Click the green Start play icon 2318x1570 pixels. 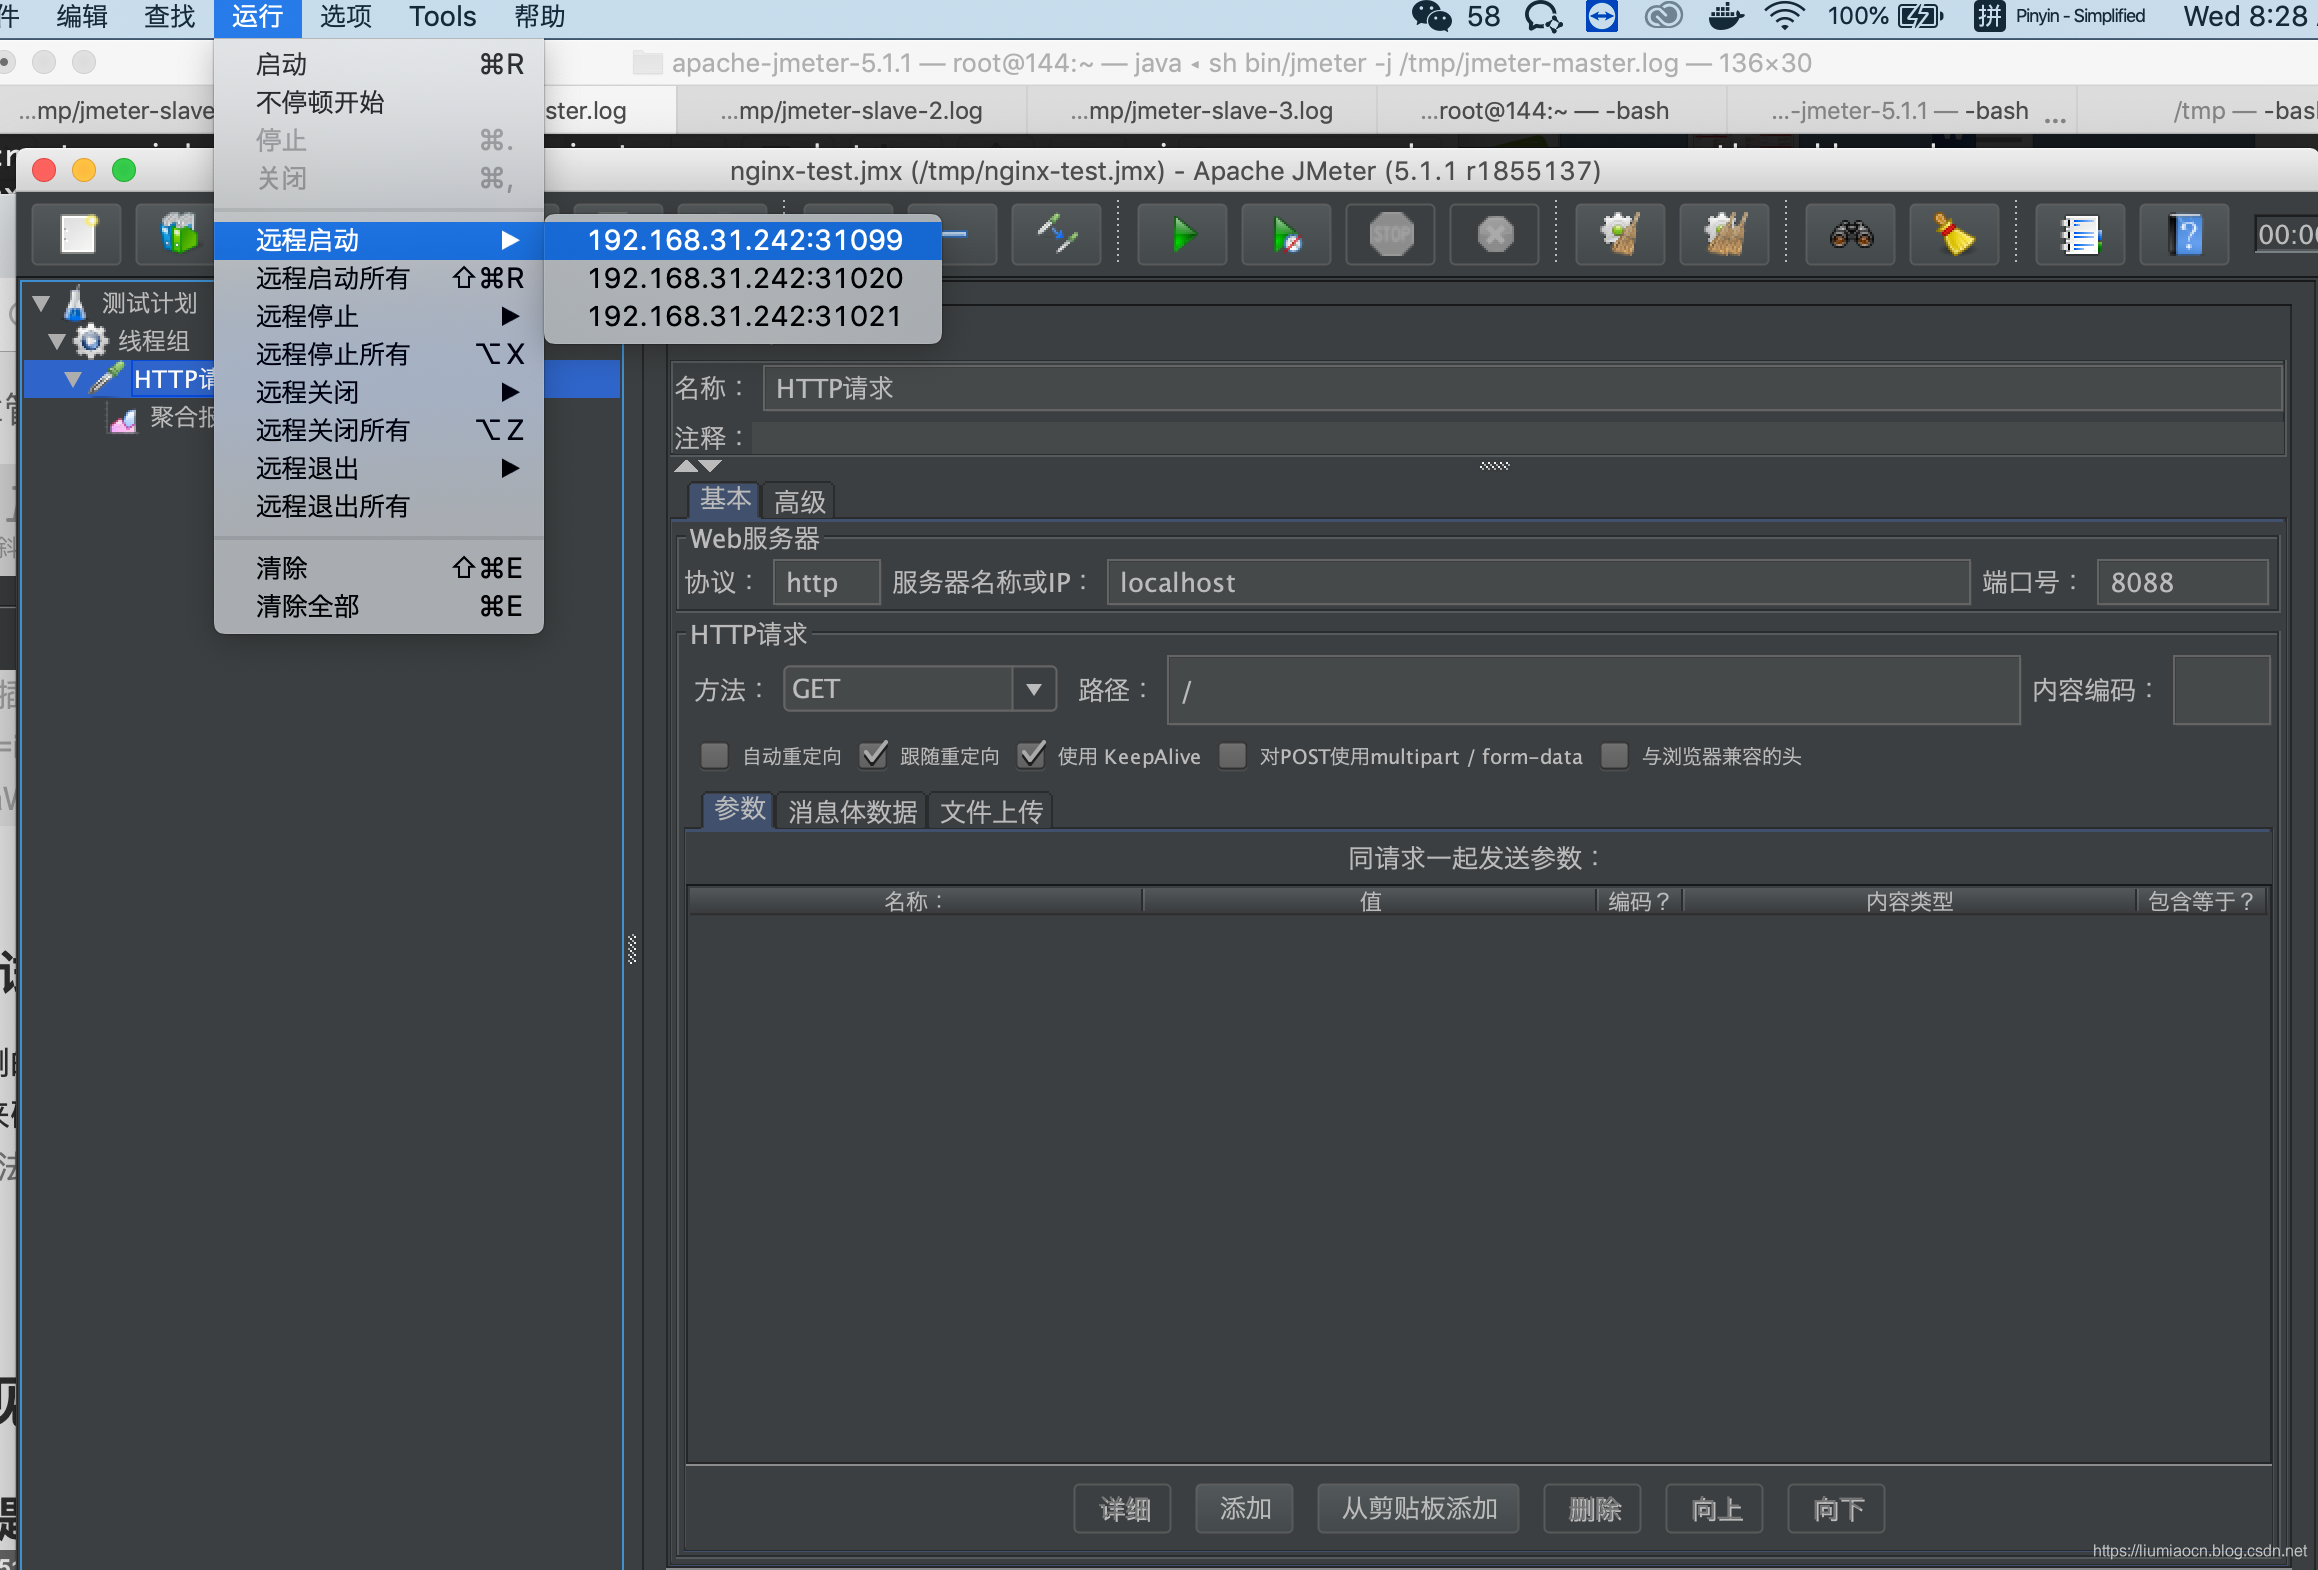1182,236
